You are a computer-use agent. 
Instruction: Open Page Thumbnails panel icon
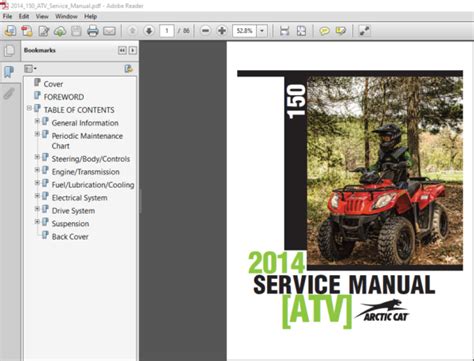tap(9, 51)
